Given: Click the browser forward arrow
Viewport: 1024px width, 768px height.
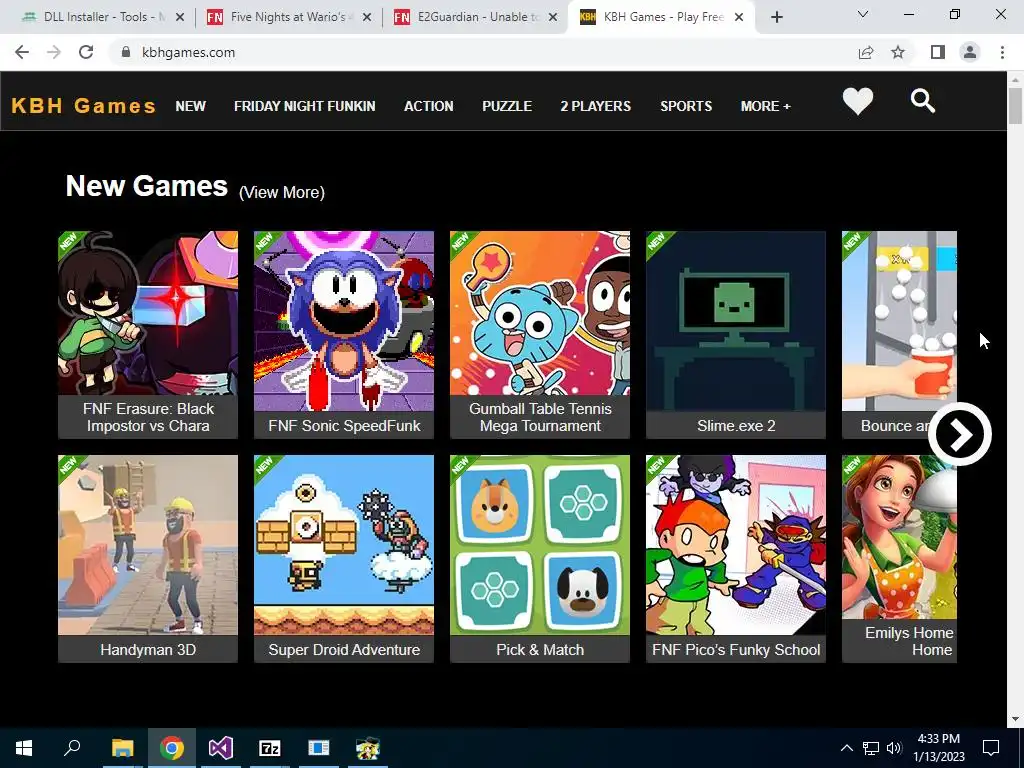Looking at the screenshot, I should (x=54, y=52).
